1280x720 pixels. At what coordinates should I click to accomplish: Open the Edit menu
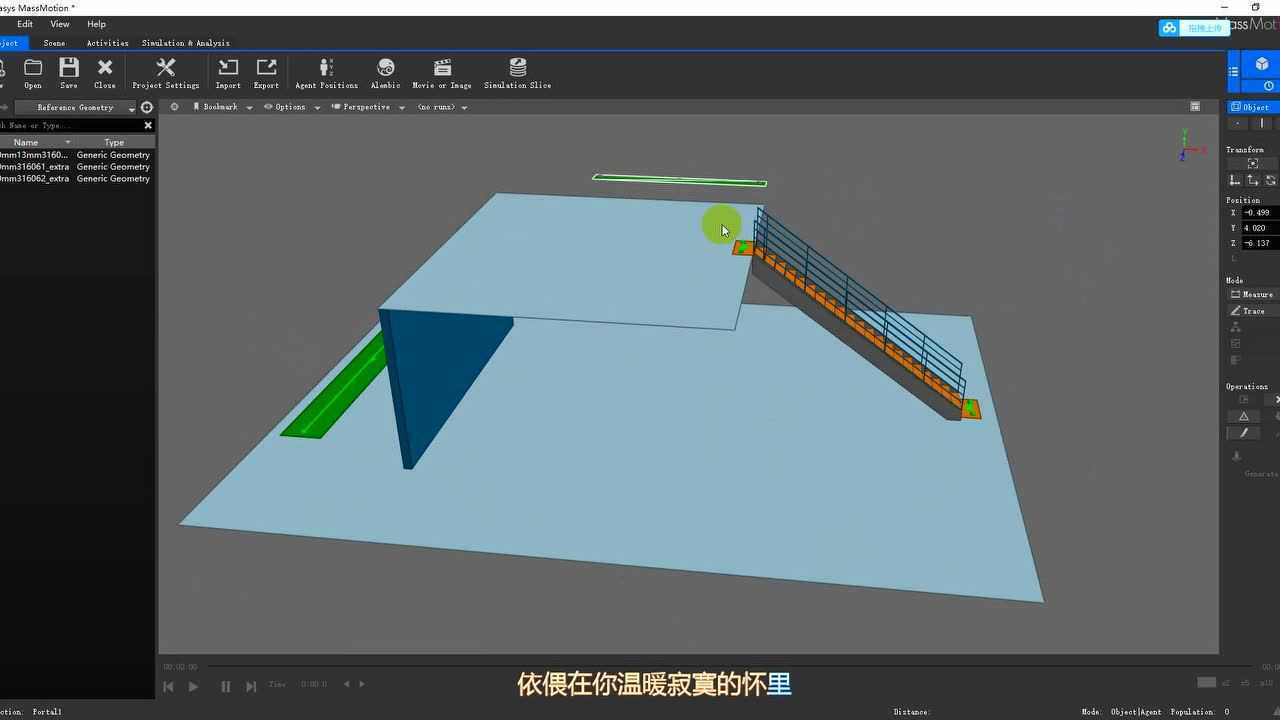(x=24, y=23)
